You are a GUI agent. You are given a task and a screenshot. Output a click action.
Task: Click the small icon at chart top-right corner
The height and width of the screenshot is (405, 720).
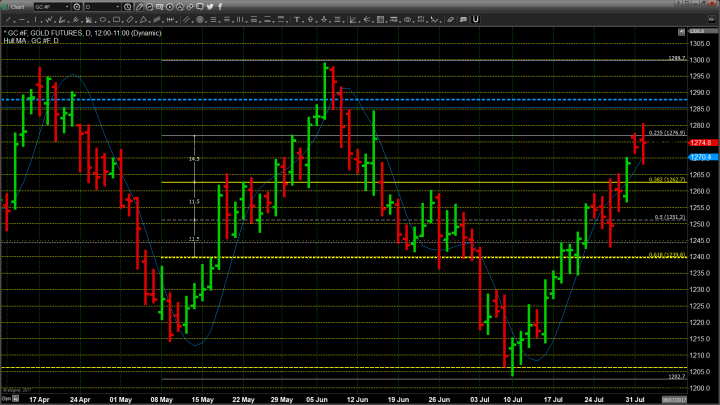(681, 32)
